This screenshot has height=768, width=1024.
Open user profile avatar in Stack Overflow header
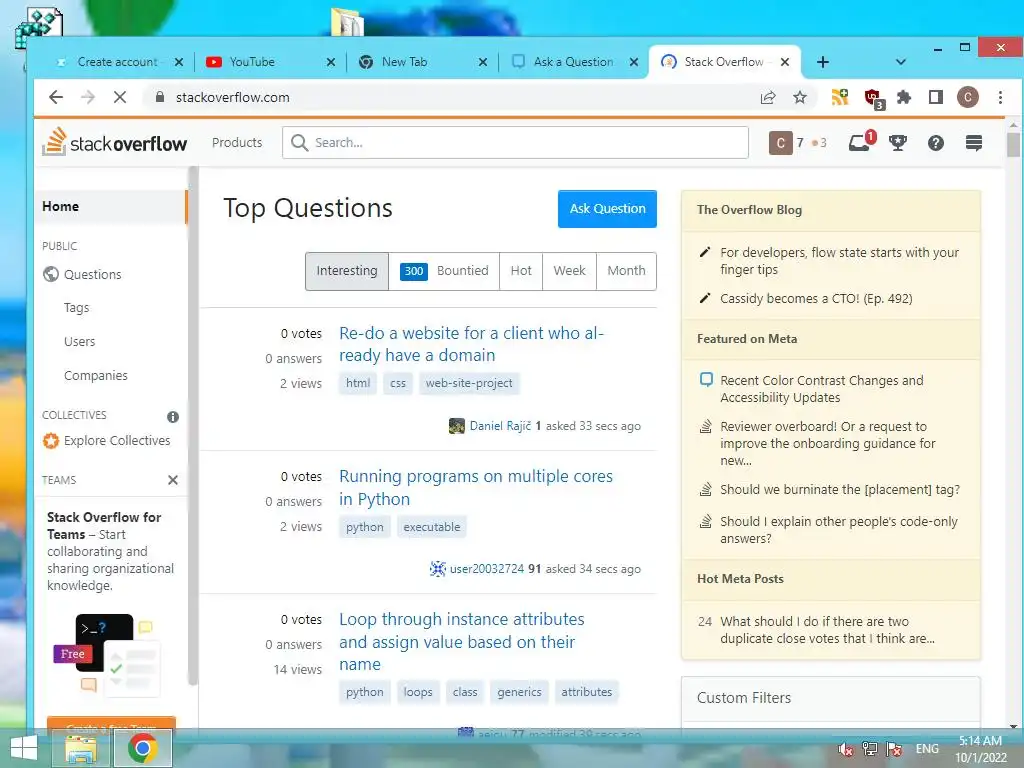780,142
